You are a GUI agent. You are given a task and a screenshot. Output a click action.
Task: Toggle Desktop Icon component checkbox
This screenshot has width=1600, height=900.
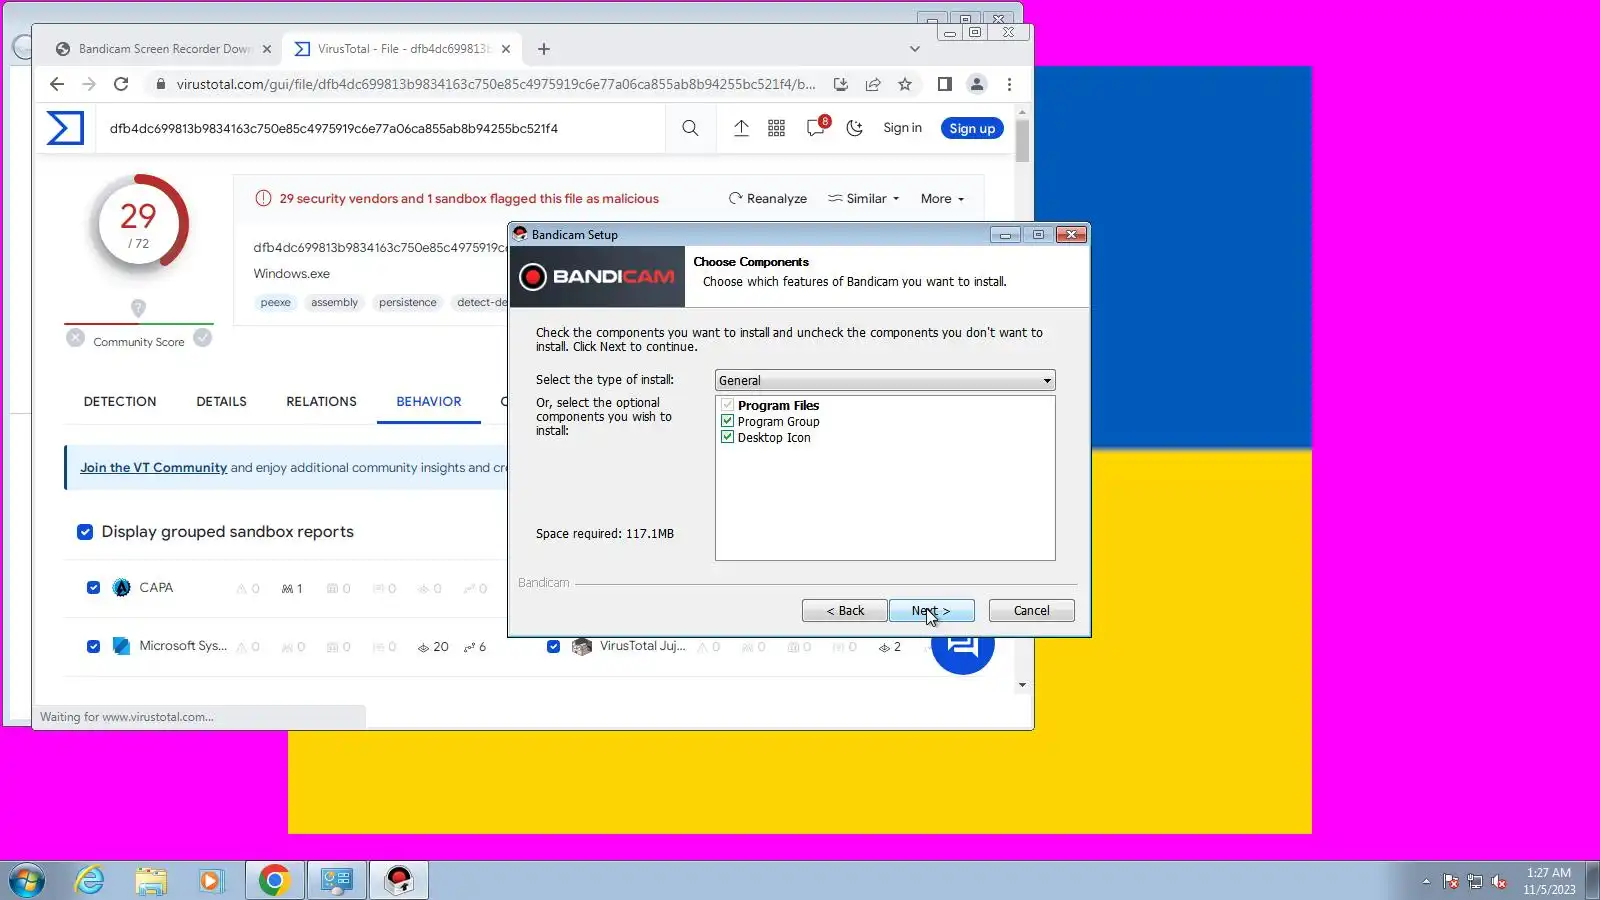coord(728,438)
